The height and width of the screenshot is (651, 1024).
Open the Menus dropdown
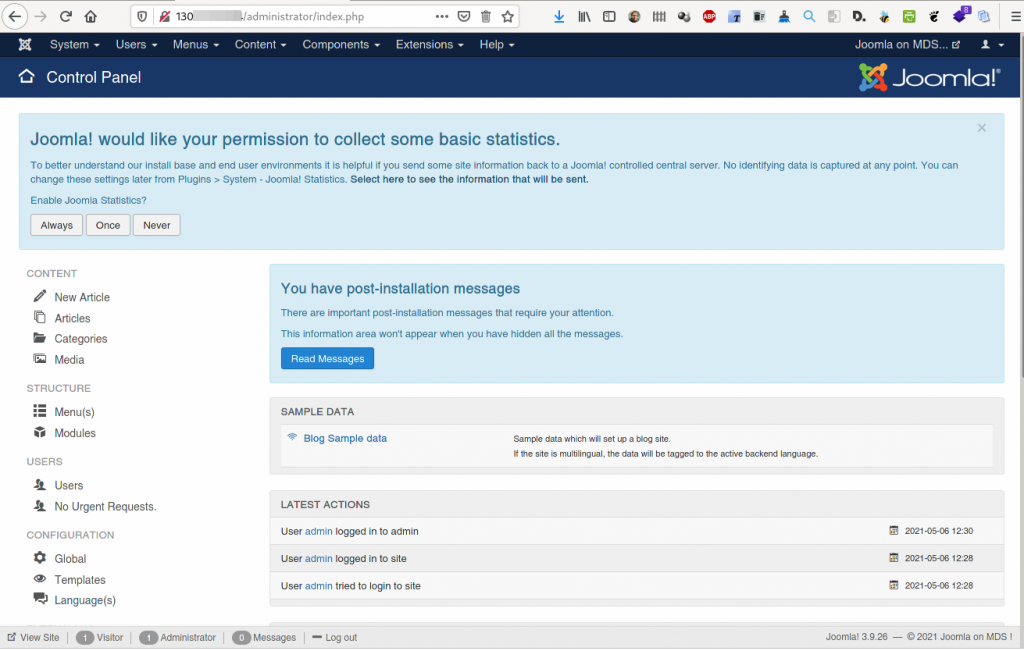pos(196,44)
